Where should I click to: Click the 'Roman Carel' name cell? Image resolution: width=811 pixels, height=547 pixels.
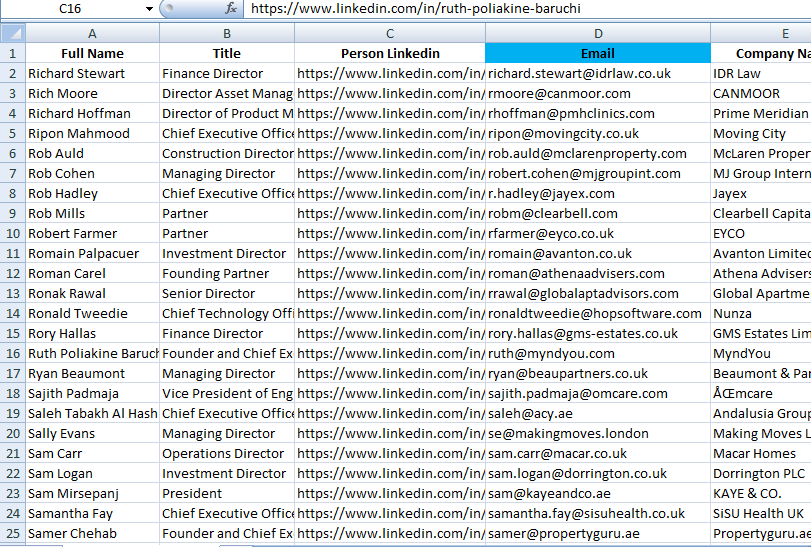click(x=93, y=274)
